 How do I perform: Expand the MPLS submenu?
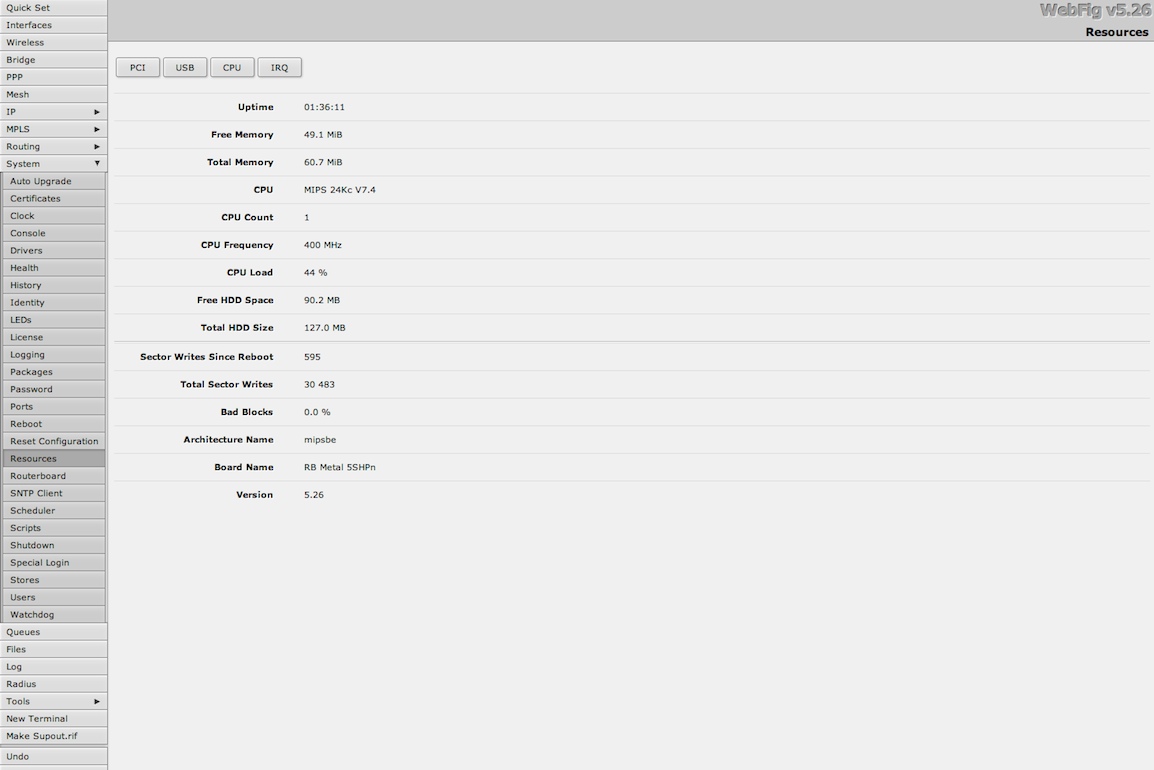point(53,129)
